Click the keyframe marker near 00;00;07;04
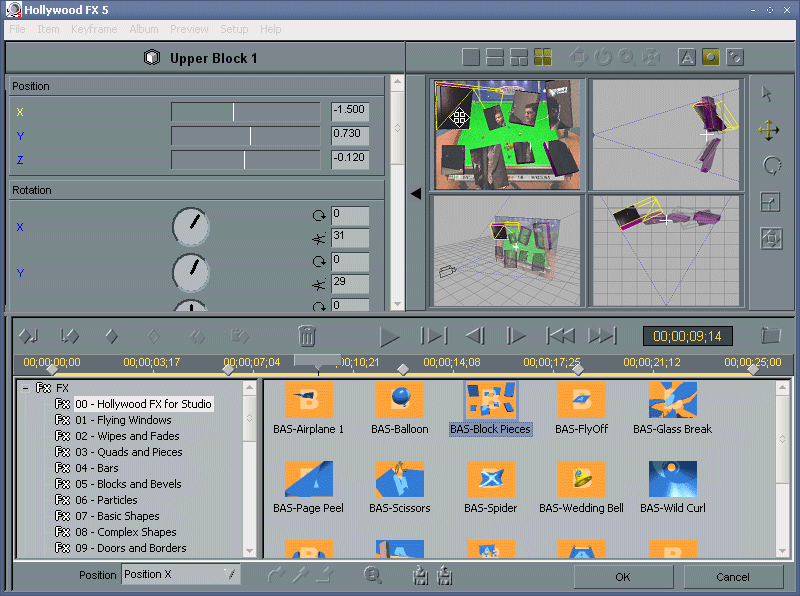 point(228,369)
